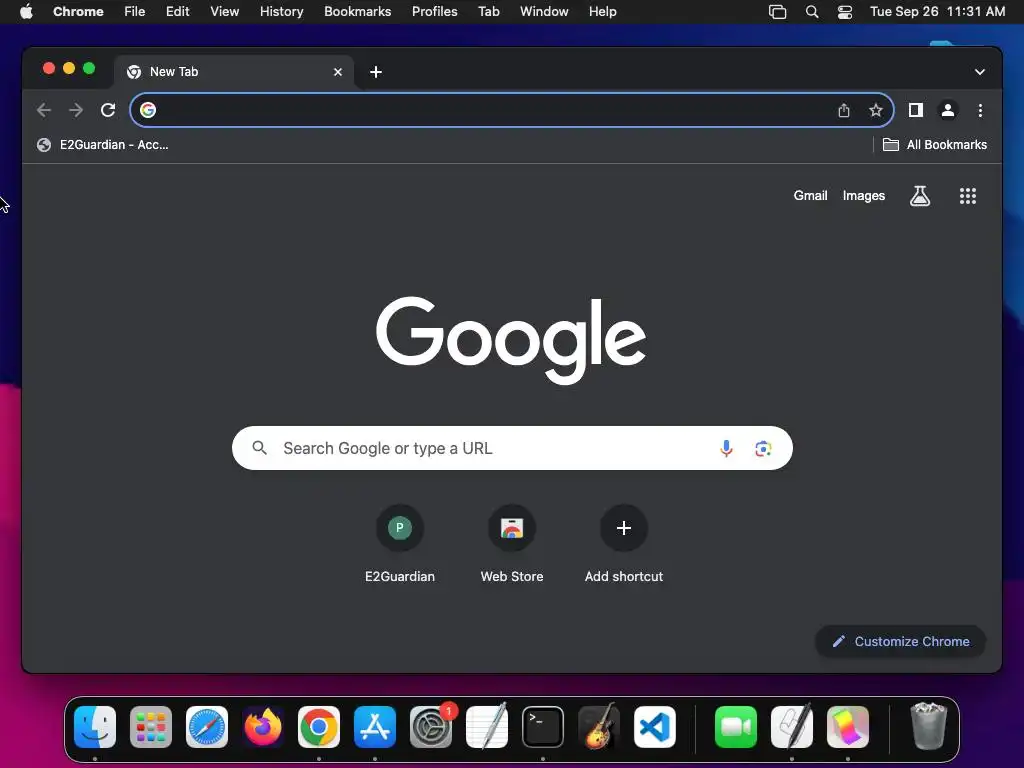Open the Tab menu
Image resolution: width=1024 pixels, height=768 pixels.
tap(488, 12)
